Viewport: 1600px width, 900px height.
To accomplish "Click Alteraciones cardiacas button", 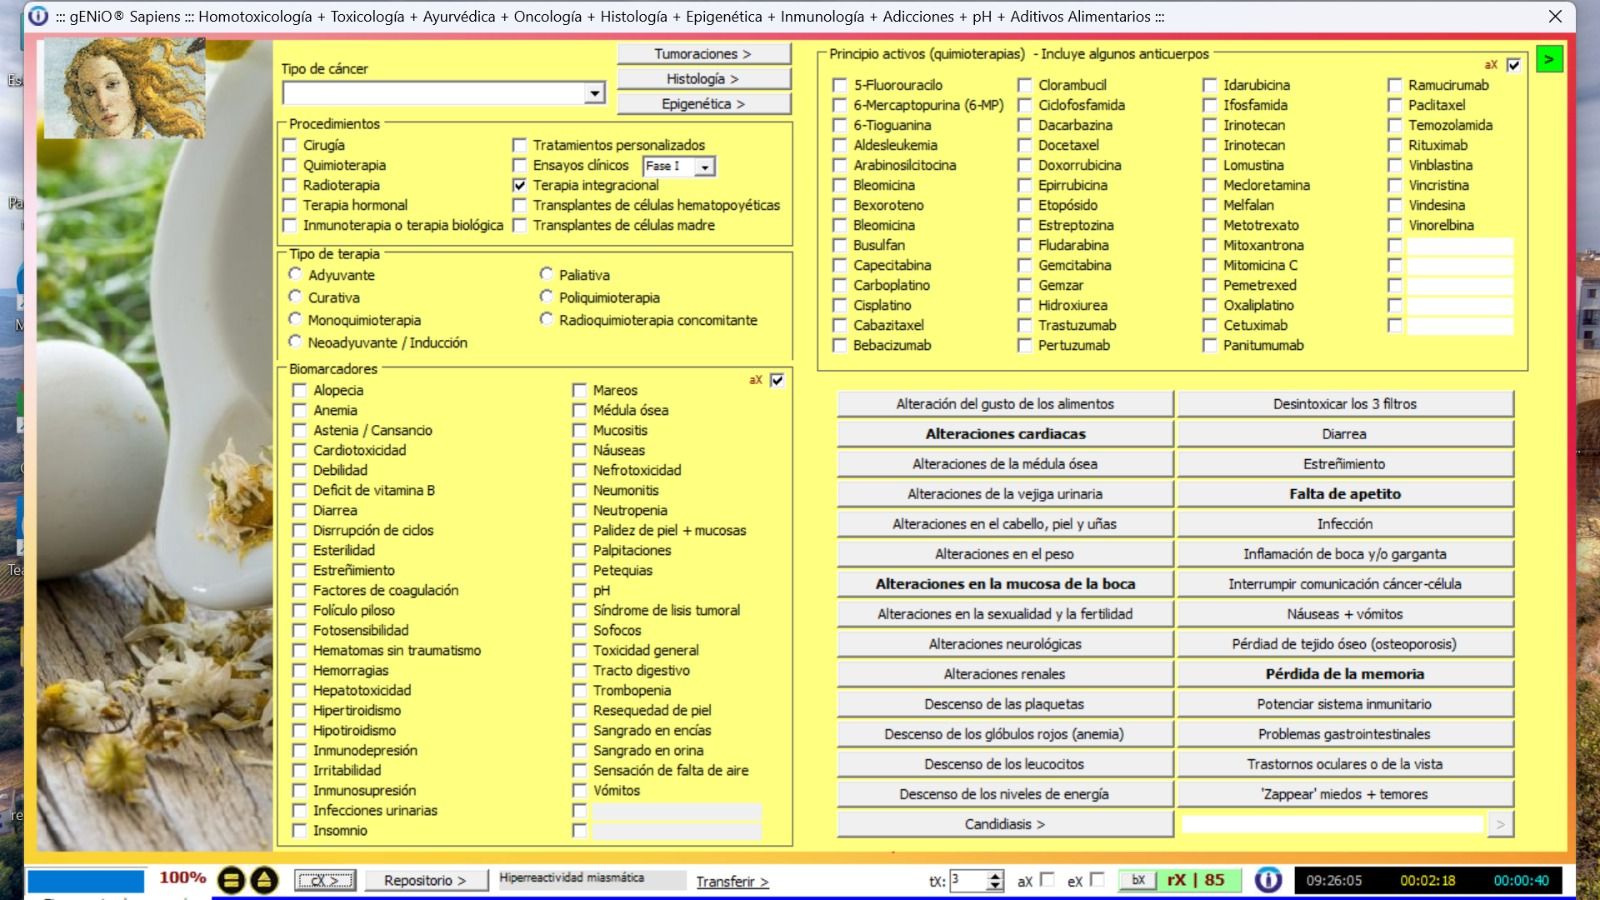I will [x=1005, y=434].
